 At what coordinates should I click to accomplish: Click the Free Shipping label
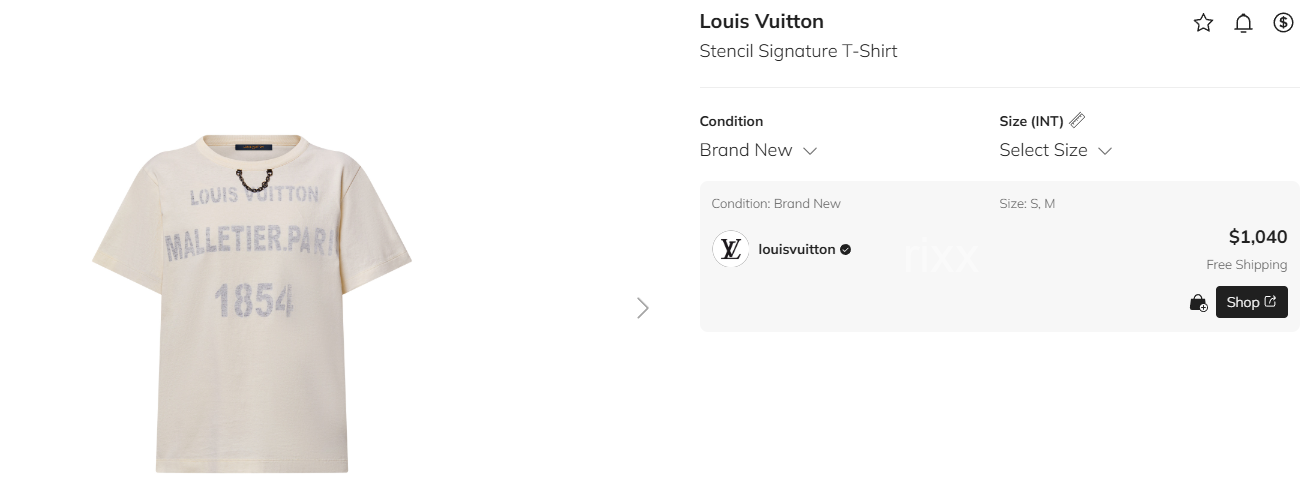click(x=1246, y=265)
